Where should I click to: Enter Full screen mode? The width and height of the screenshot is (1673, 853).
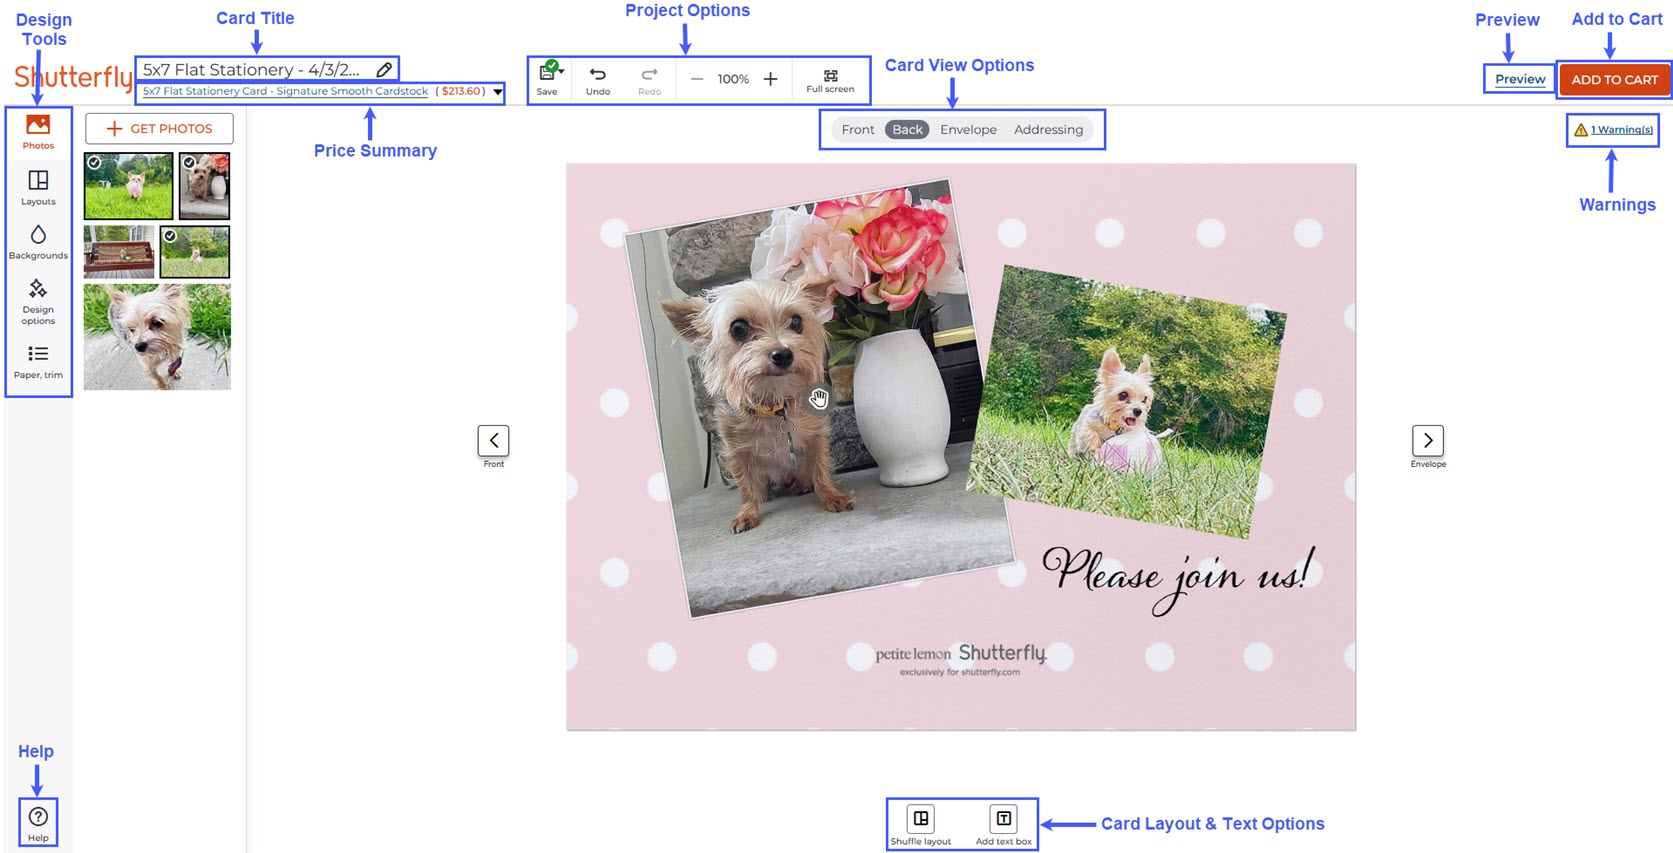830,80
